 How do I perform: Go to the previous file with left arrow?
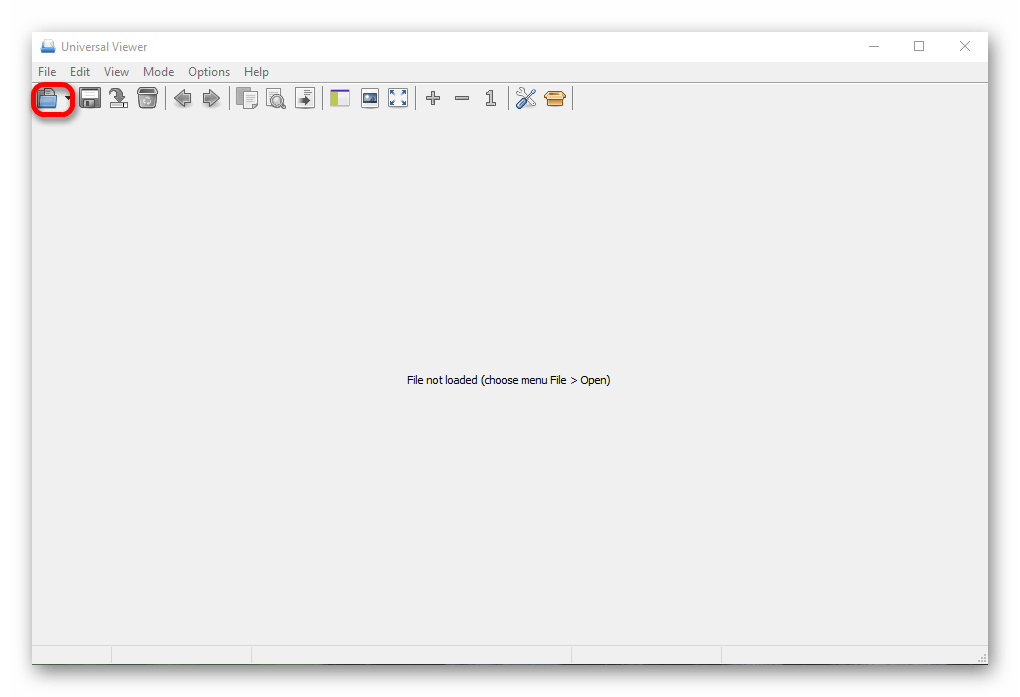183,98
